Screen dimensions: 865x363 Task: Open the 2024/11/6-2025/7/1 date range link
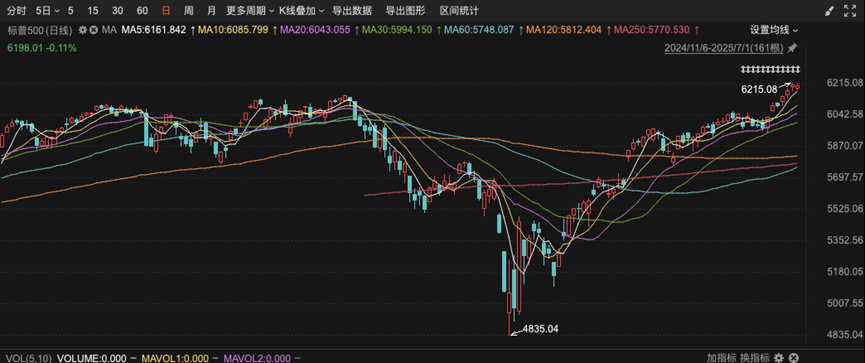pos(724,49)
